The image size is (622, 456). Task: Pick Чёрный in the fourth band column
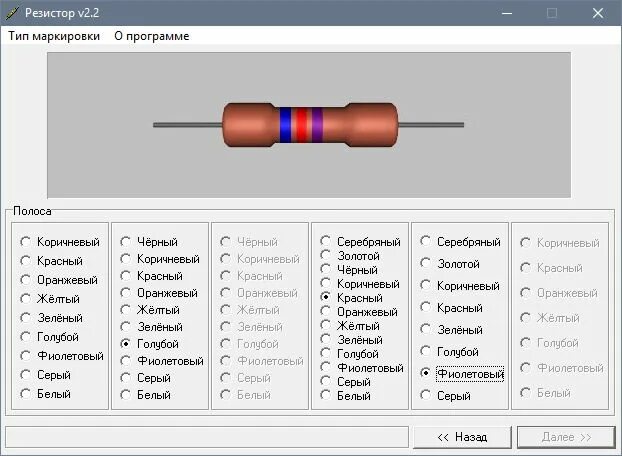pyautogui.click(x=349, y=270)
